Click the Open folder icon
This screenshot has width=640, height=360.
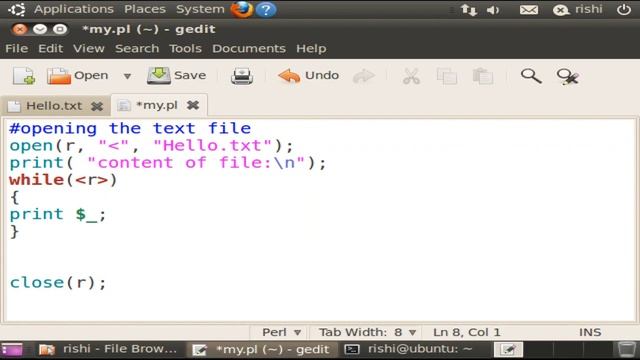point(59,76)
